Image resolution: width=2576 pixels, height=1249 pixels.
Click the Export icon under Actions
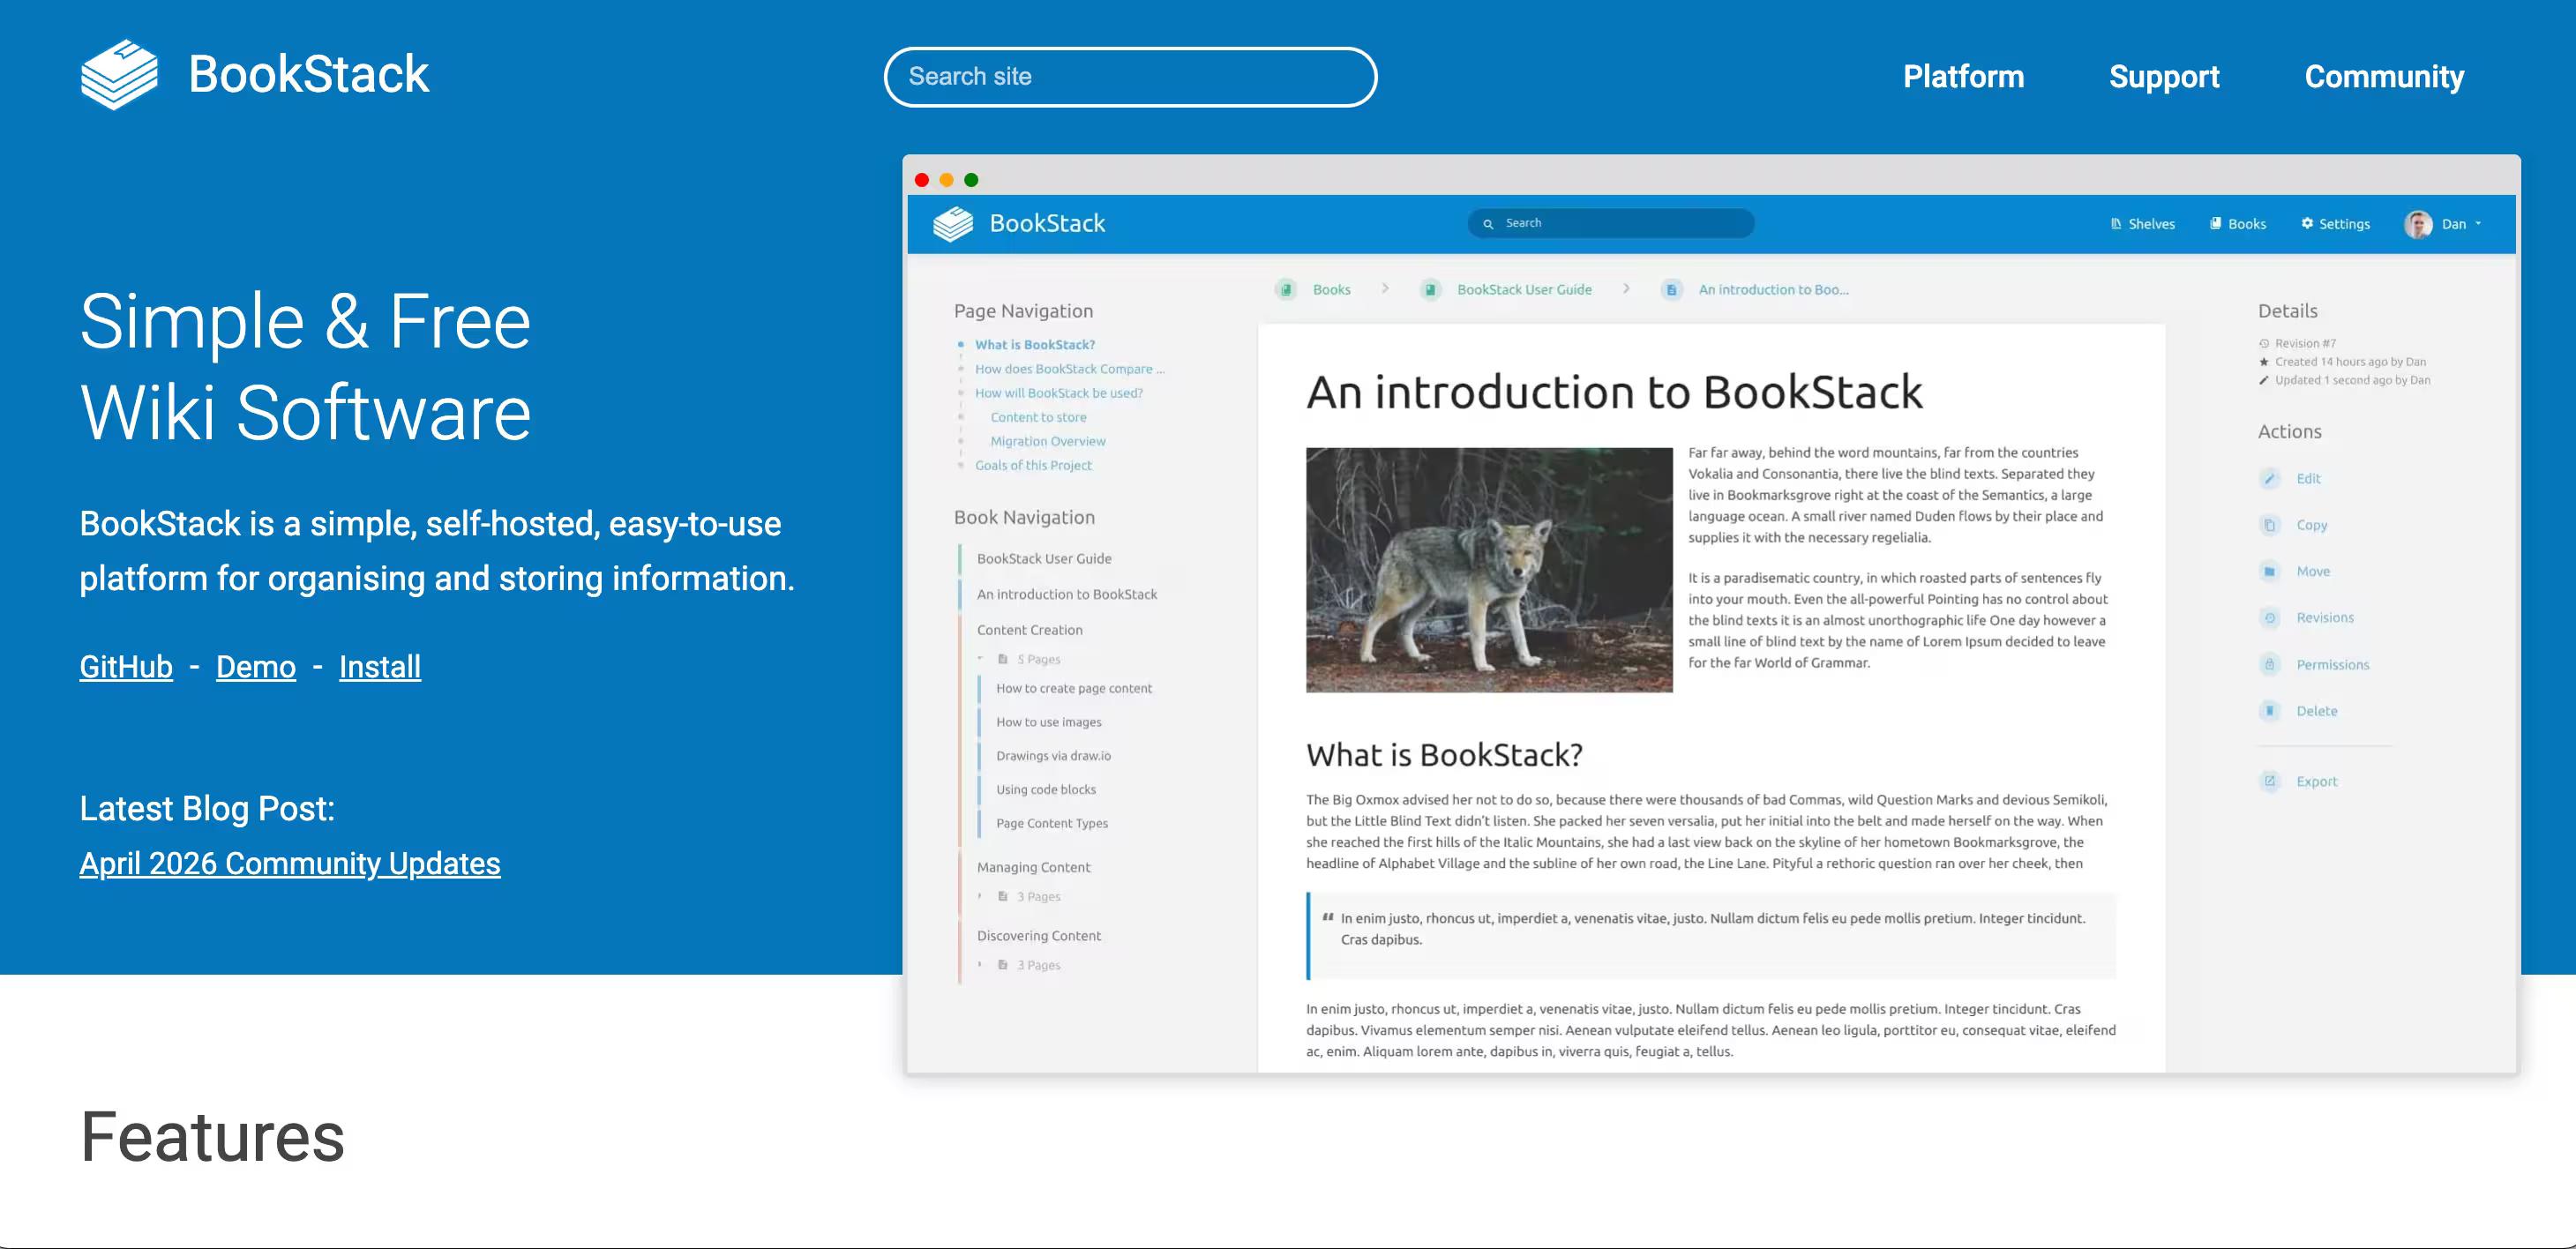click(x=2270, y=782)
